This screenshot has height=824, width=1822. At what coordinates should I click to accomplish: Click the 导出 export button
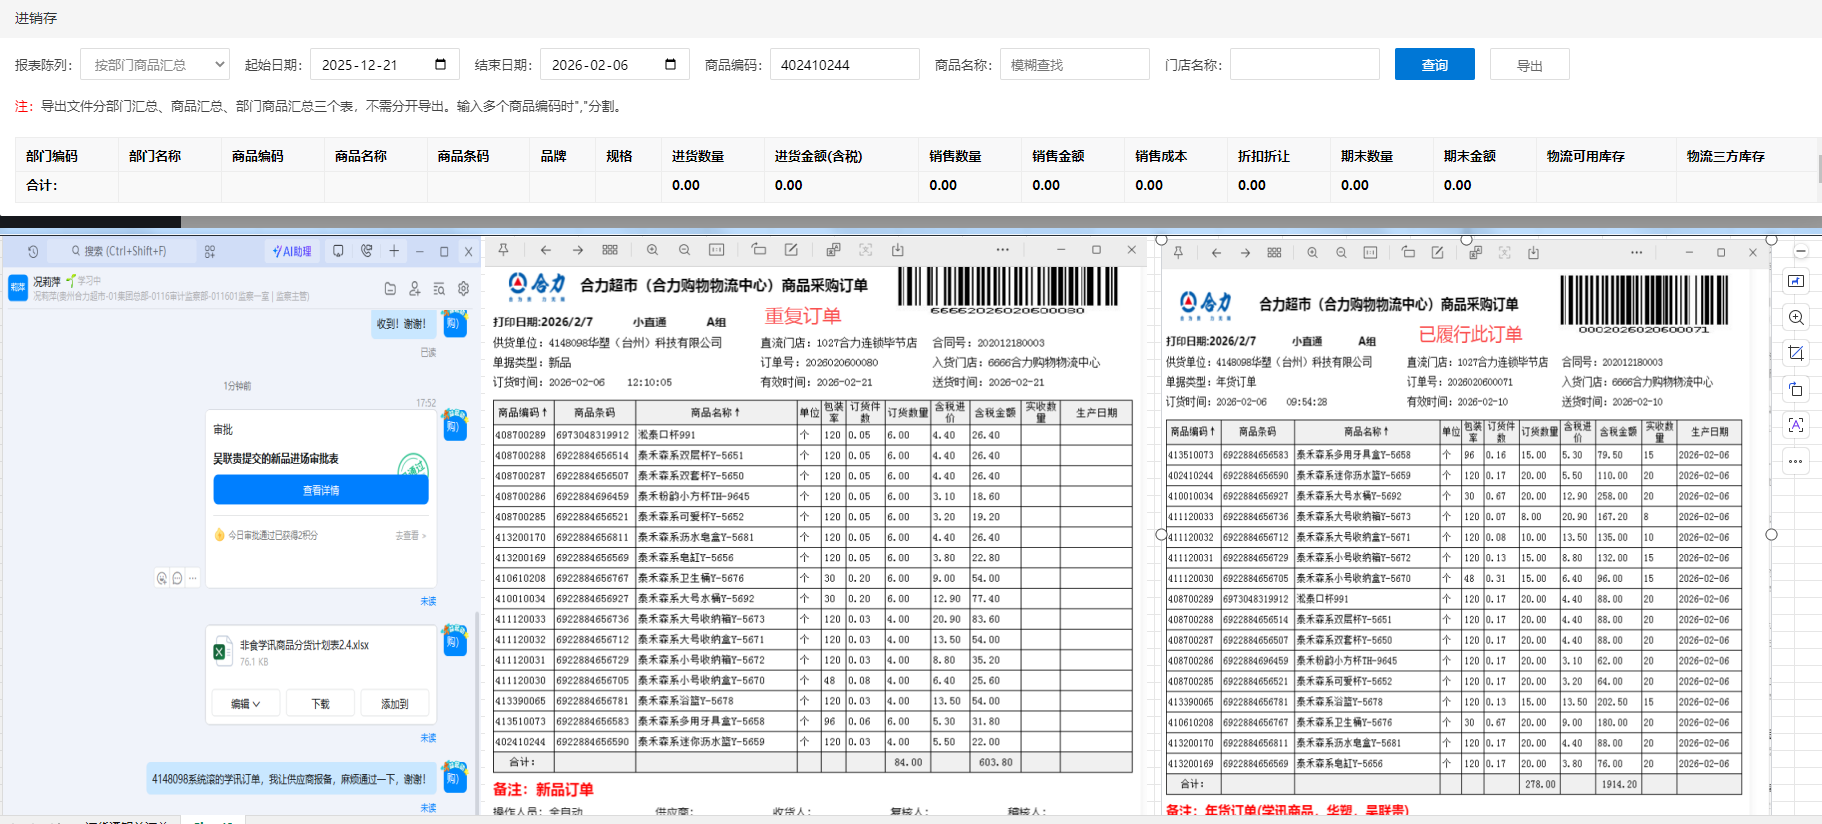point(1529,65)
